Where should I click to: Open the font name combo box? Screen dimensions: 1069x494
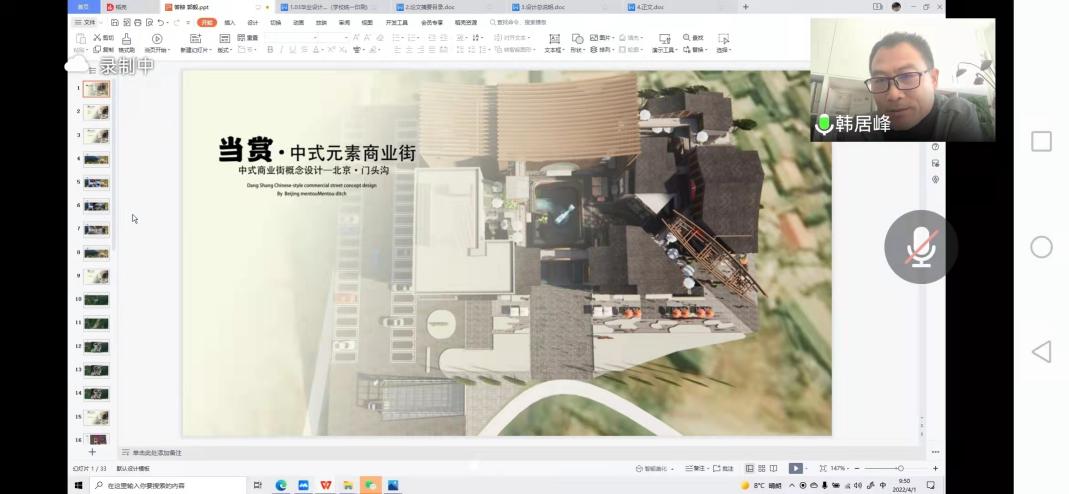[x=291, y=38]
